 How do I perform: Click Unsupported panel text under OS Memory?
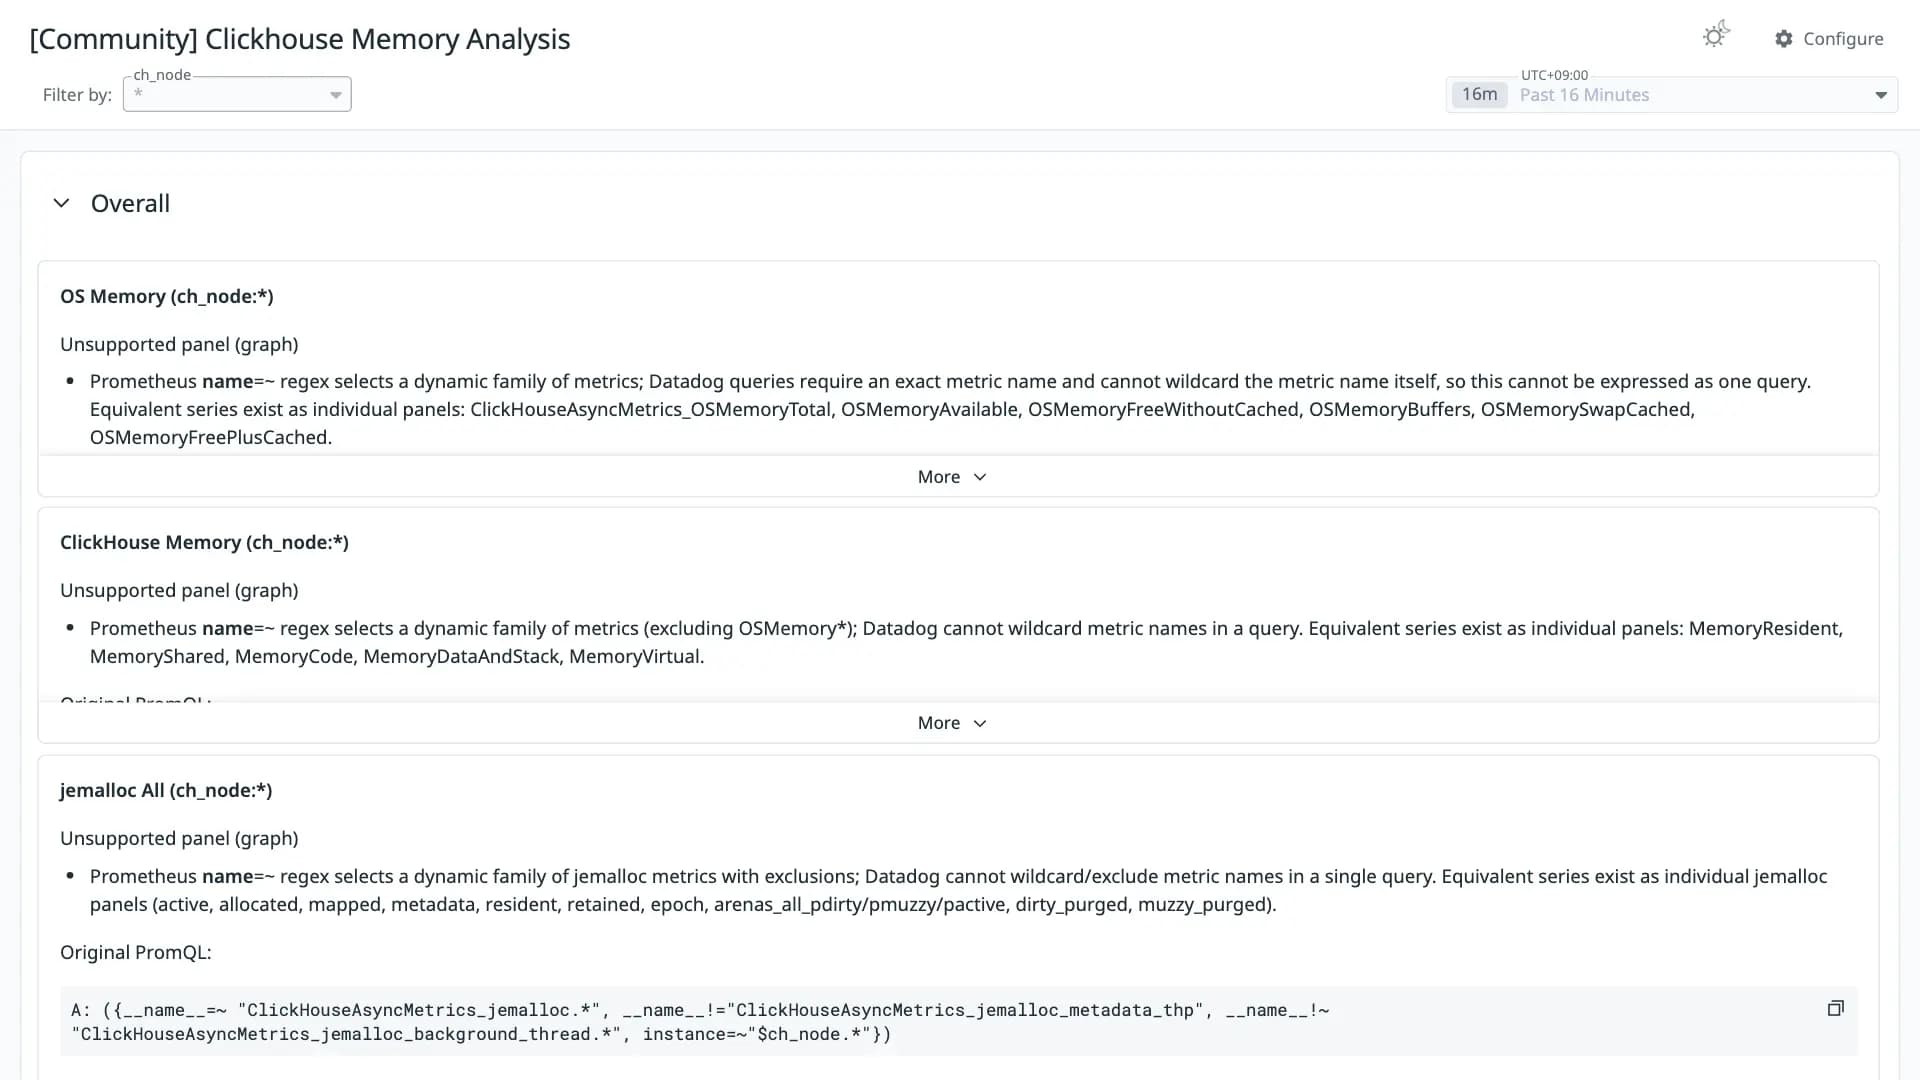pos(179,344)
